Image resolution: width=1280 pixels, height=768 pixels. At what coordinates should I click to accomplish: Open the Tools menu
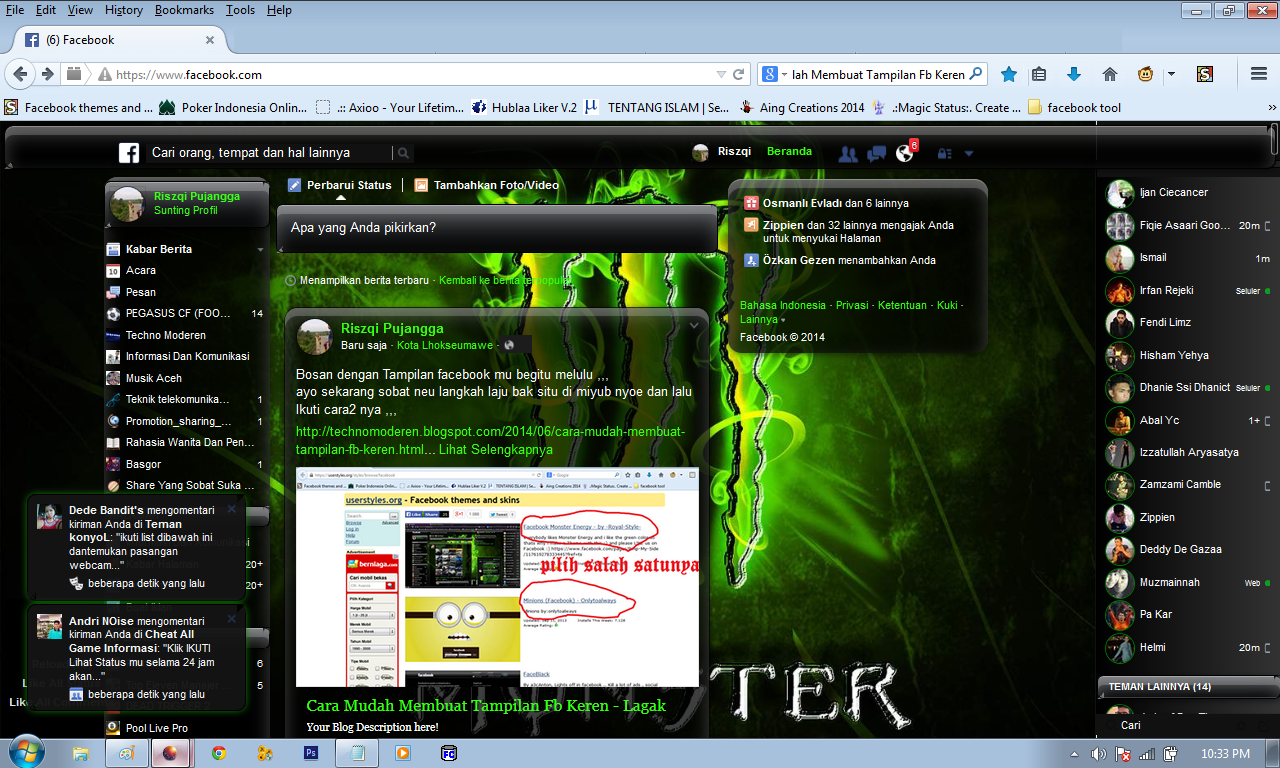(x=240, y=10)
